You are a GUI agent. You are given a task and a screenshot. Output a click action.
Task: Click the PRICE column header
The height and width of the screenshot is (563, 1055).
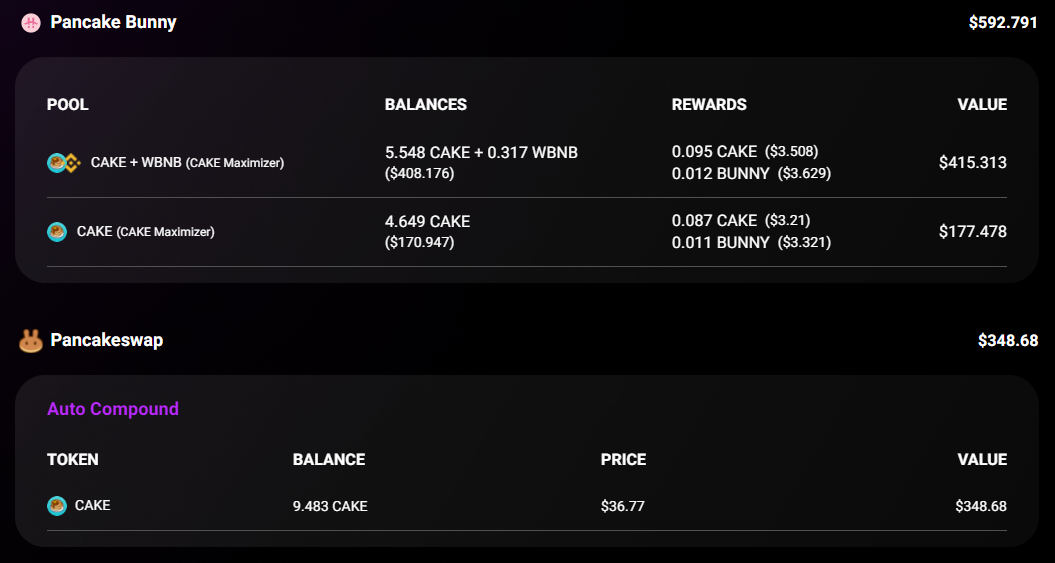pos(623,460)
